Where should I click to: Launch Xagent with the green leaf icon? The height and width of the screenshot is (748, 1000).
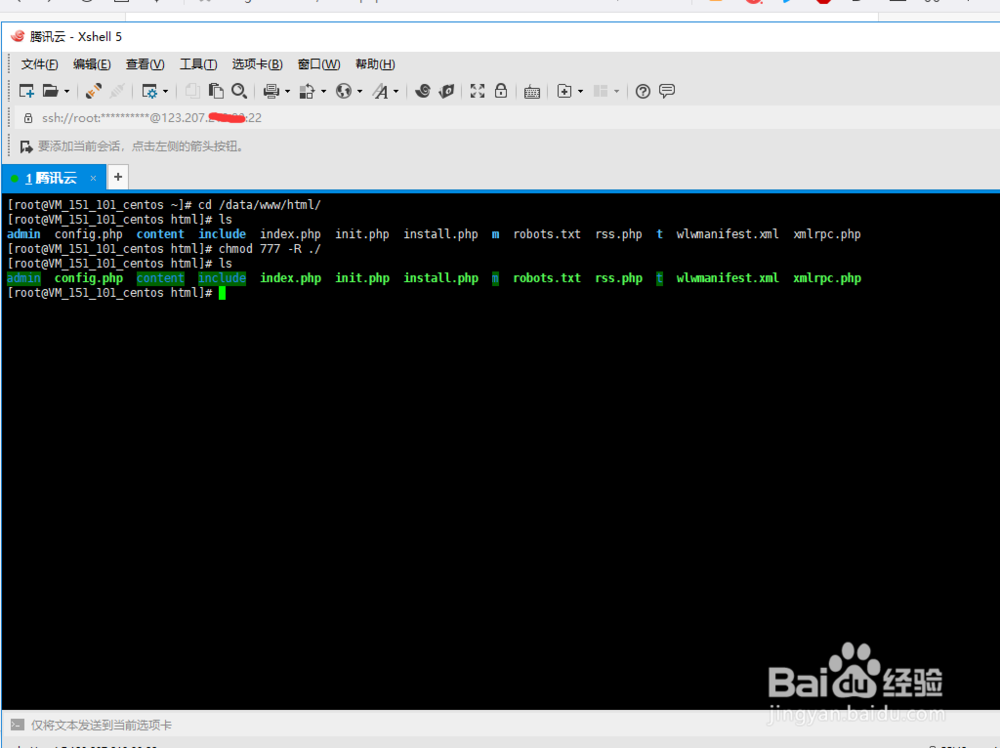[x=446, y=91]
